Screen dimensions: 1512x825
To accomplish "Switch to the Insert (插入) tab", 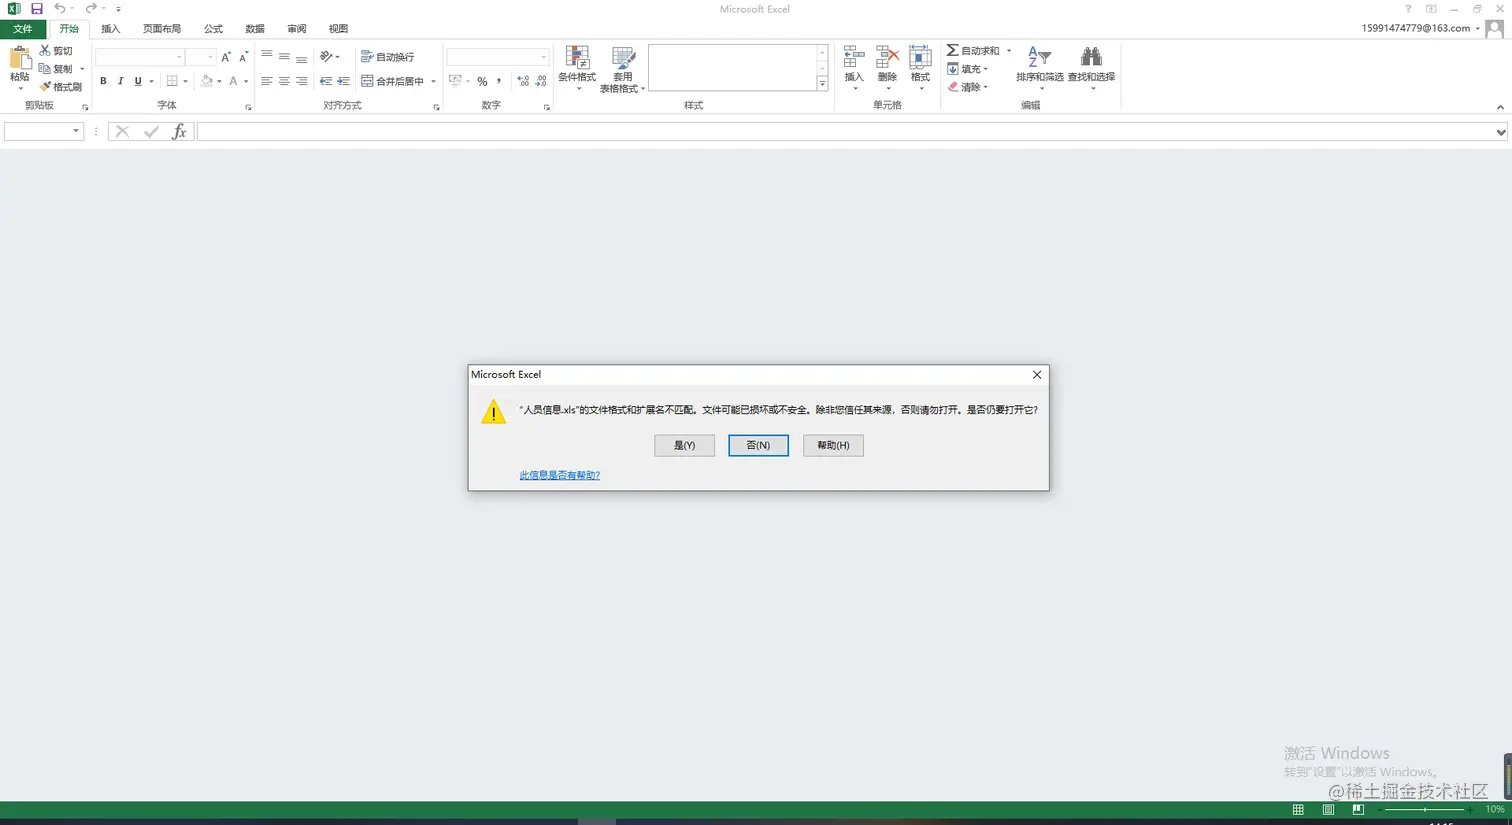I will coord(111,29).
